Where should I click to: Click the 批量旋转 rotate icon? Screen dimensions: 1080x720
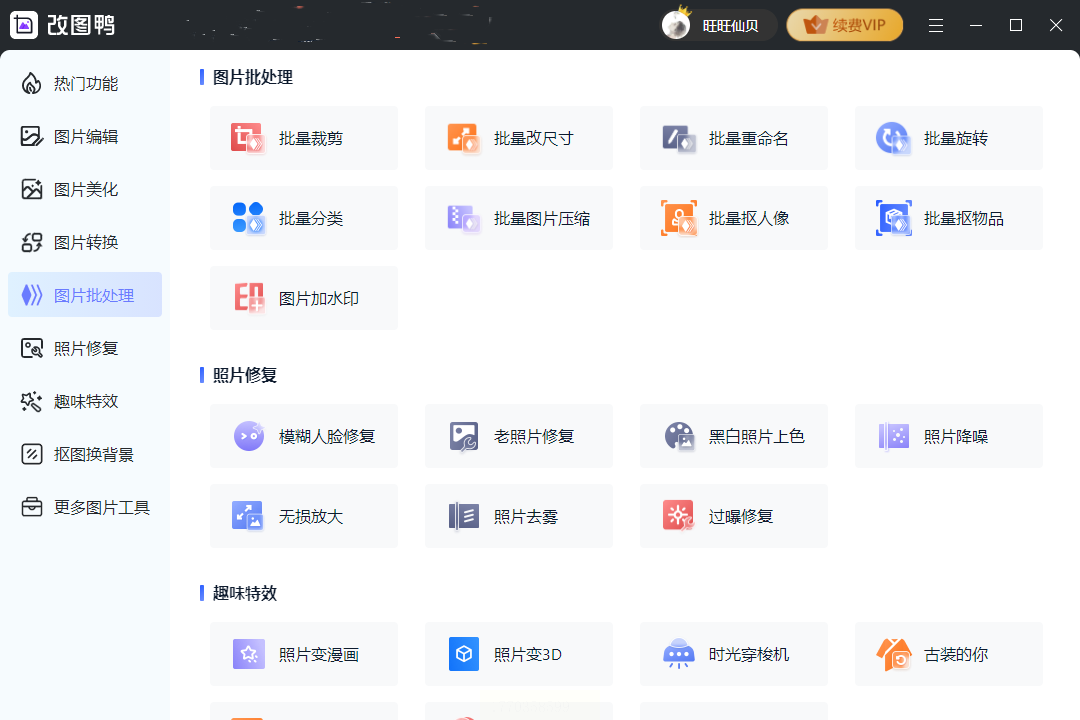[893, 138]
